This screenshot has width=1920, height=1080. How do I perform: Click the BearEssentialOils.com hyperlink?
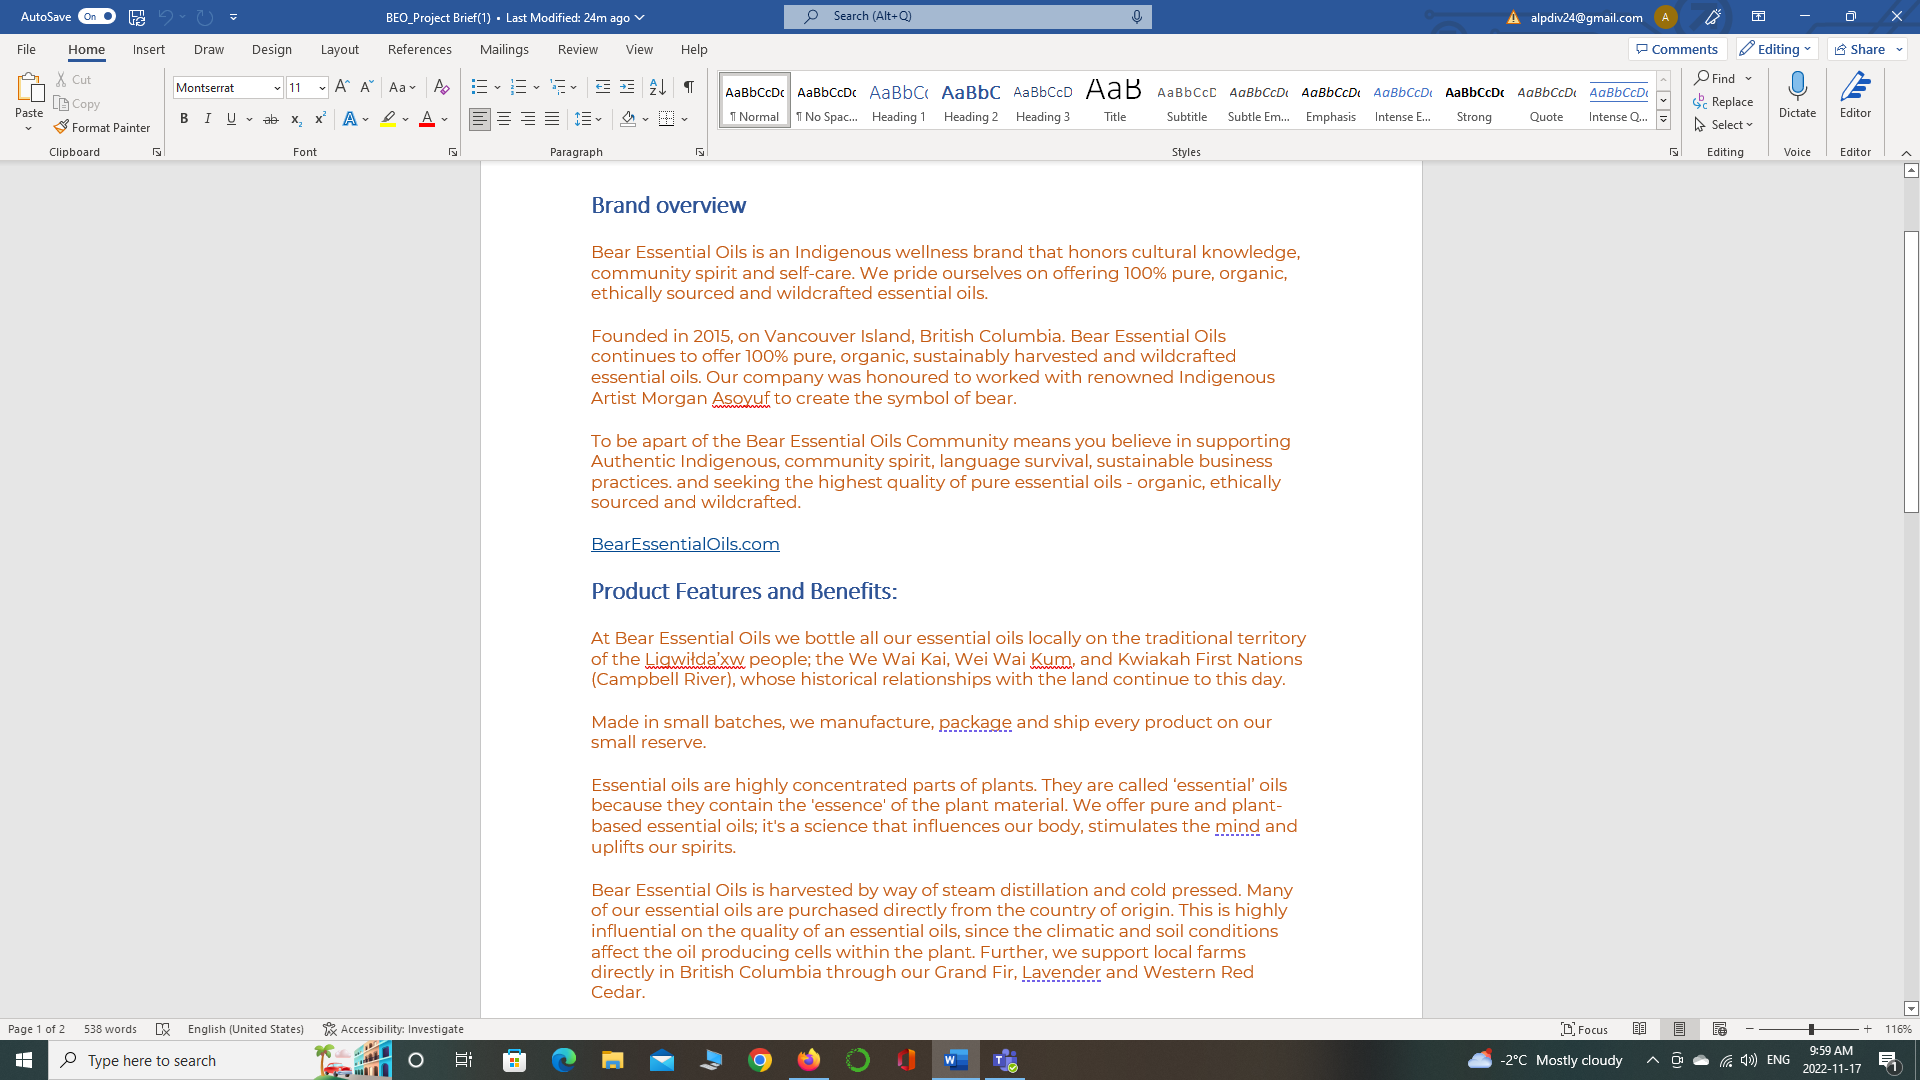pyautogui.click(x=684, y=544)
